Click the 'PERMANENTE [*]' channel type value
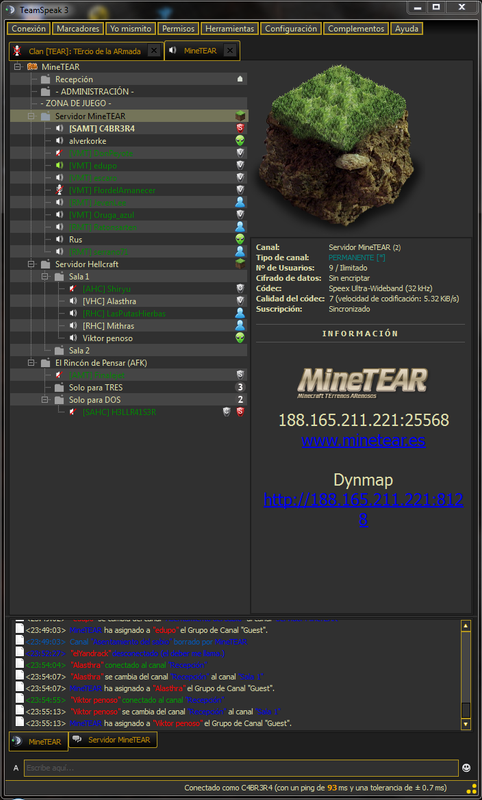This screenshot has height=800, width=482. (x=357, y=258)
